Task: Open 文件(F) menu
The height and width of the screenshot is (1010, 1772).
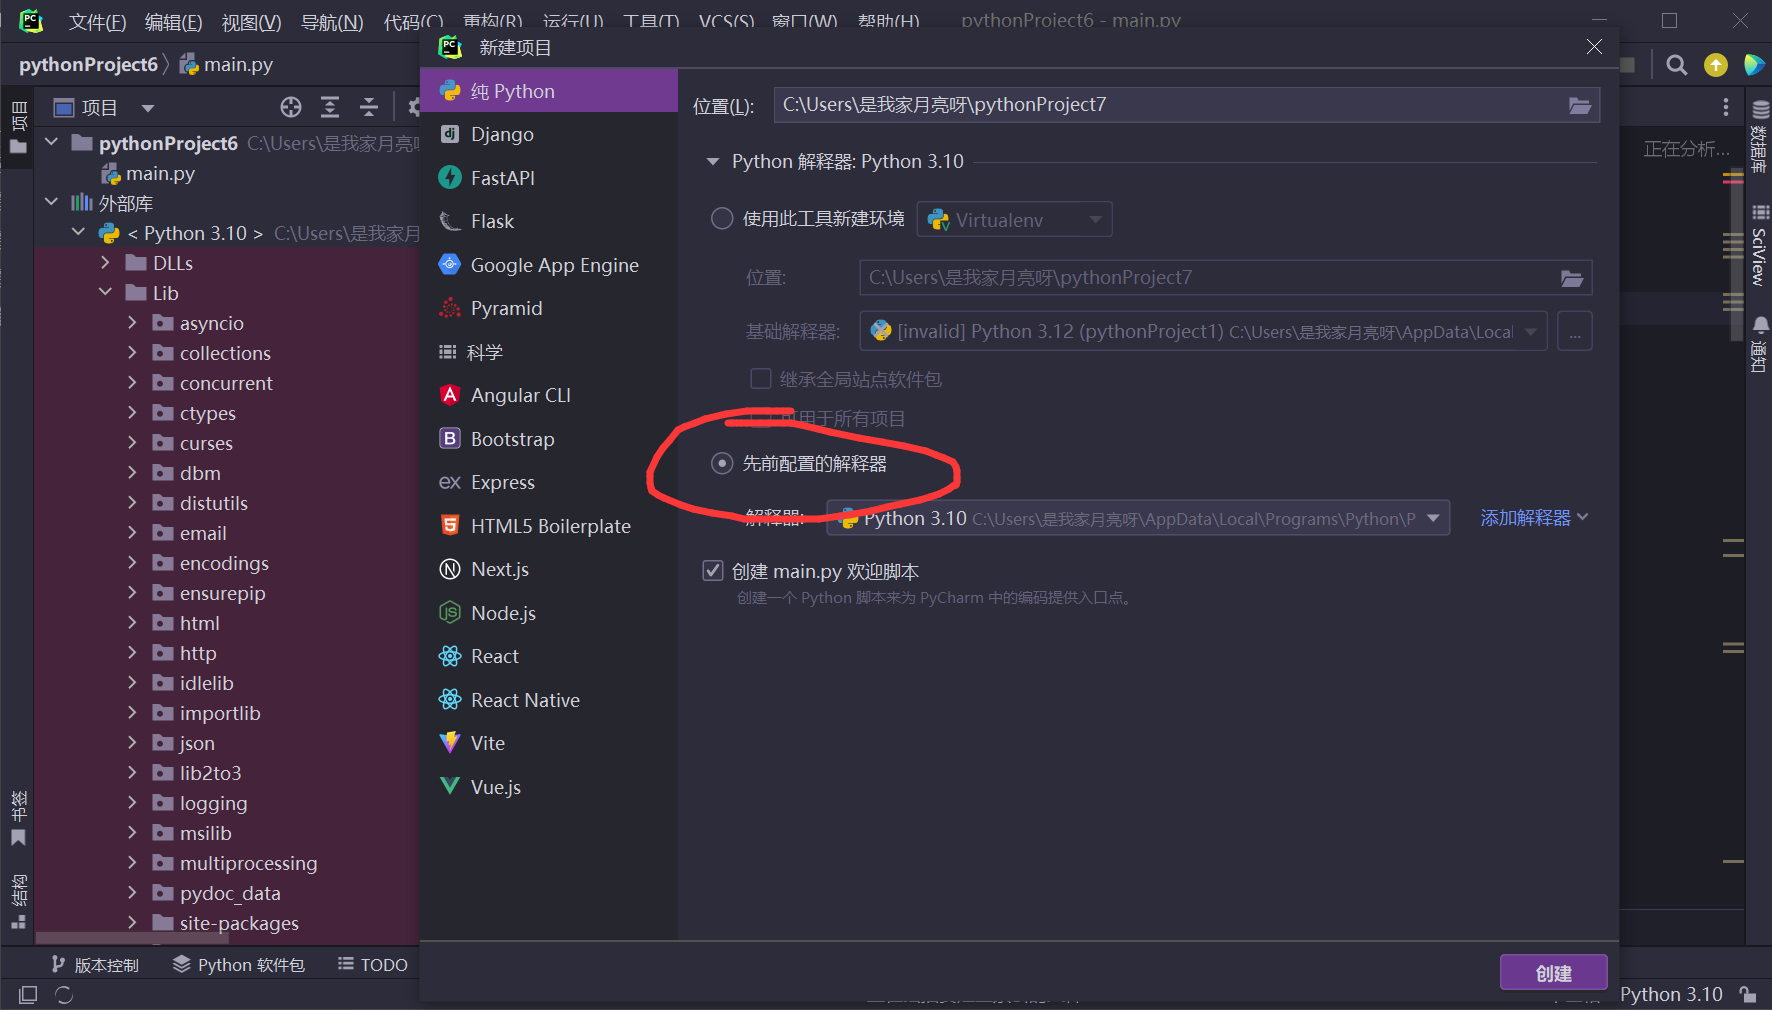Action: tap(97, 21)
